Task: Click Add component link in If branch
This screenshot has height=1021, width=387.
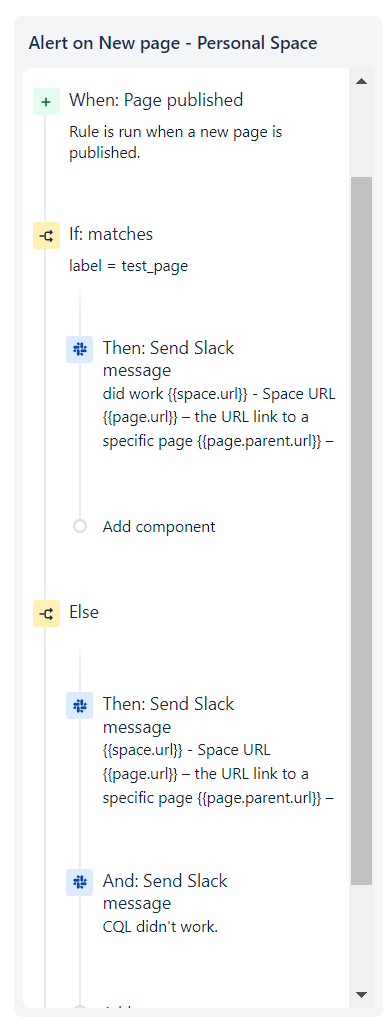Action: tap(159, 526)
